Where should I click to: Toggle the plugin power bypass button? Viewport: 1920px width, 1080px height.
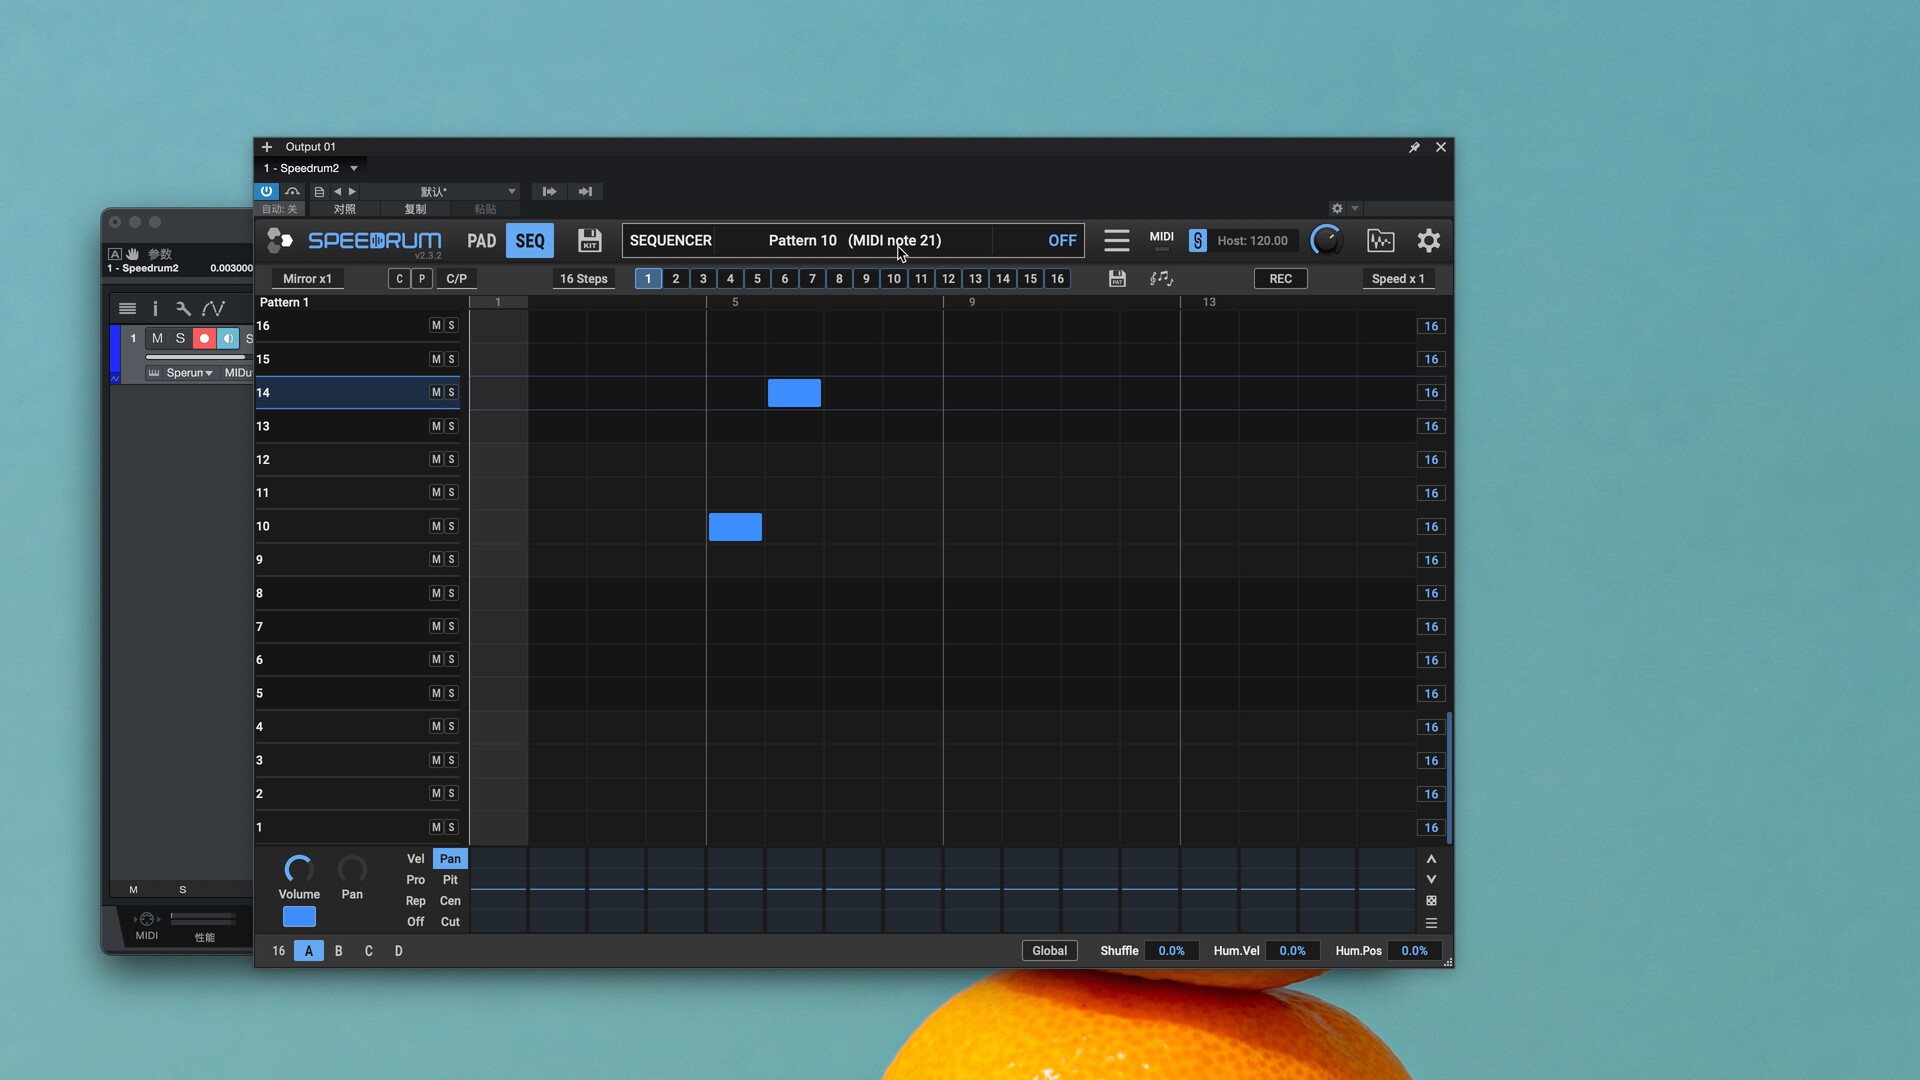click(266, 191)
